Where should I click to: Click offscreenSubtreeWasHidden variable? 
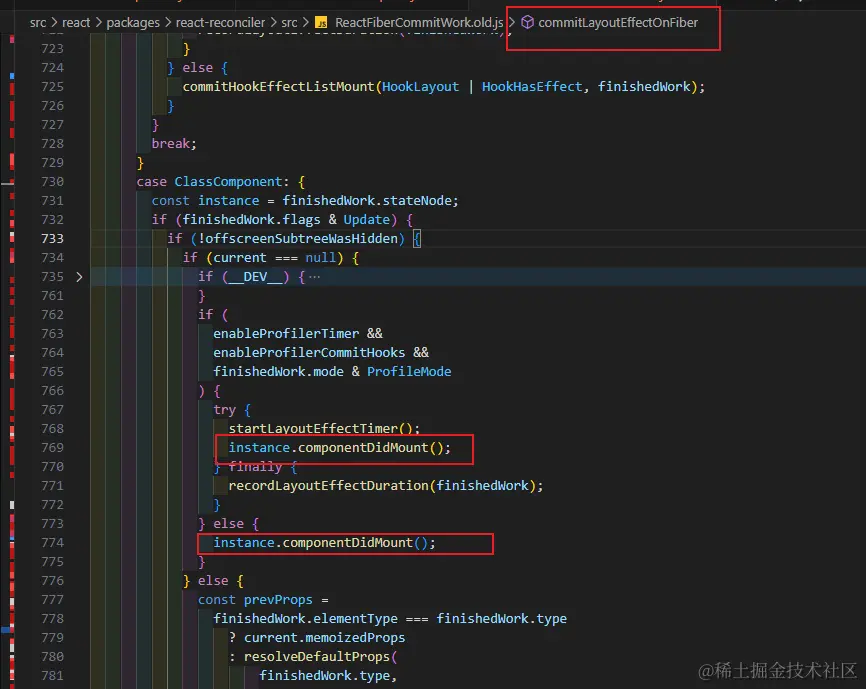(x=302, y=238)
